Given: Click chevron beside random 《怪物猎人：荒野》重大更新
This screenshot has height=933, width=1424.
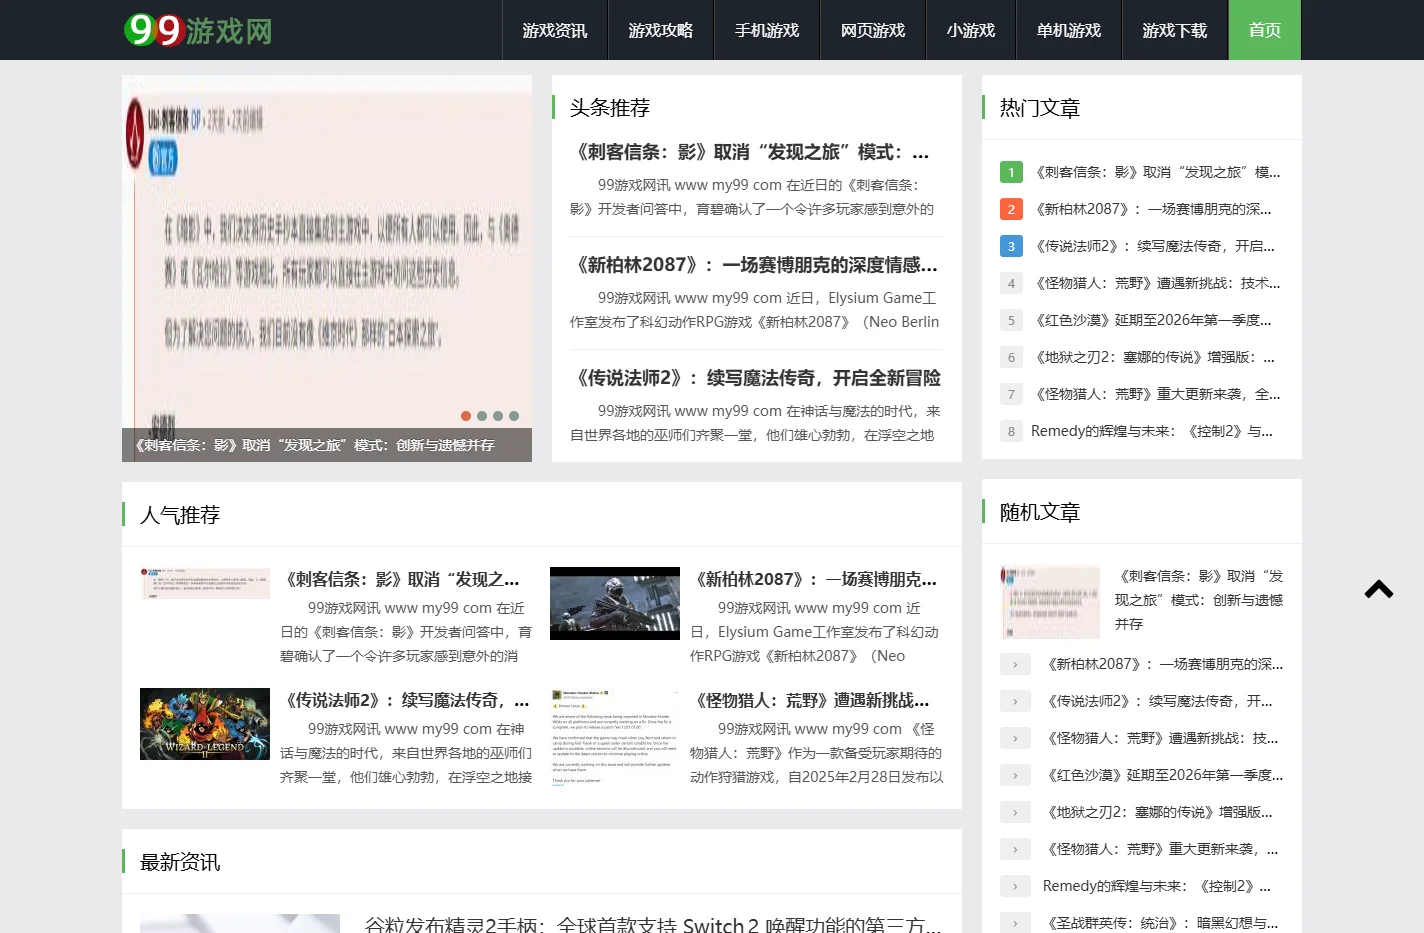Looking at the screenshot, I should point(1015,849).
